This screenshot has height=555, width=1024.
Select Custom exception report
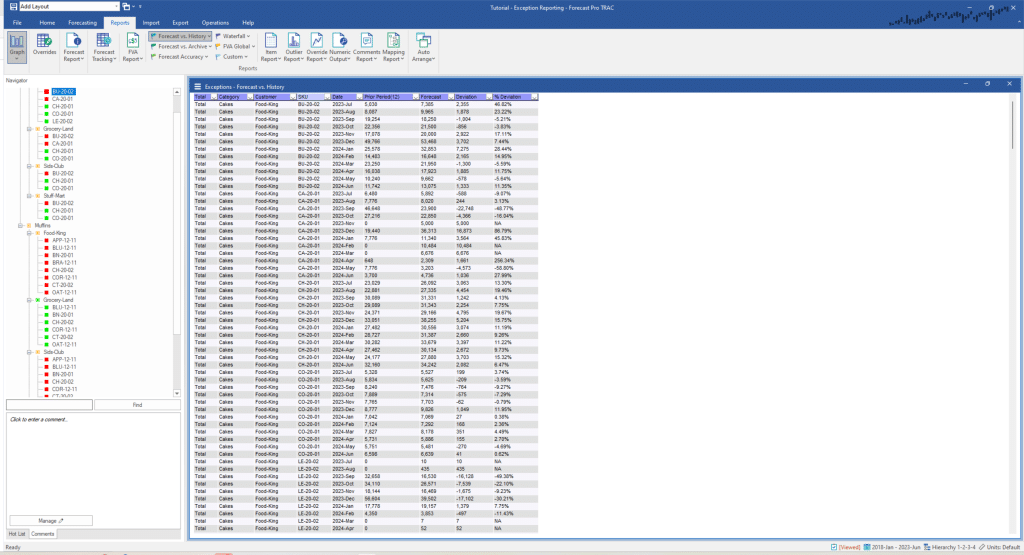232,57
